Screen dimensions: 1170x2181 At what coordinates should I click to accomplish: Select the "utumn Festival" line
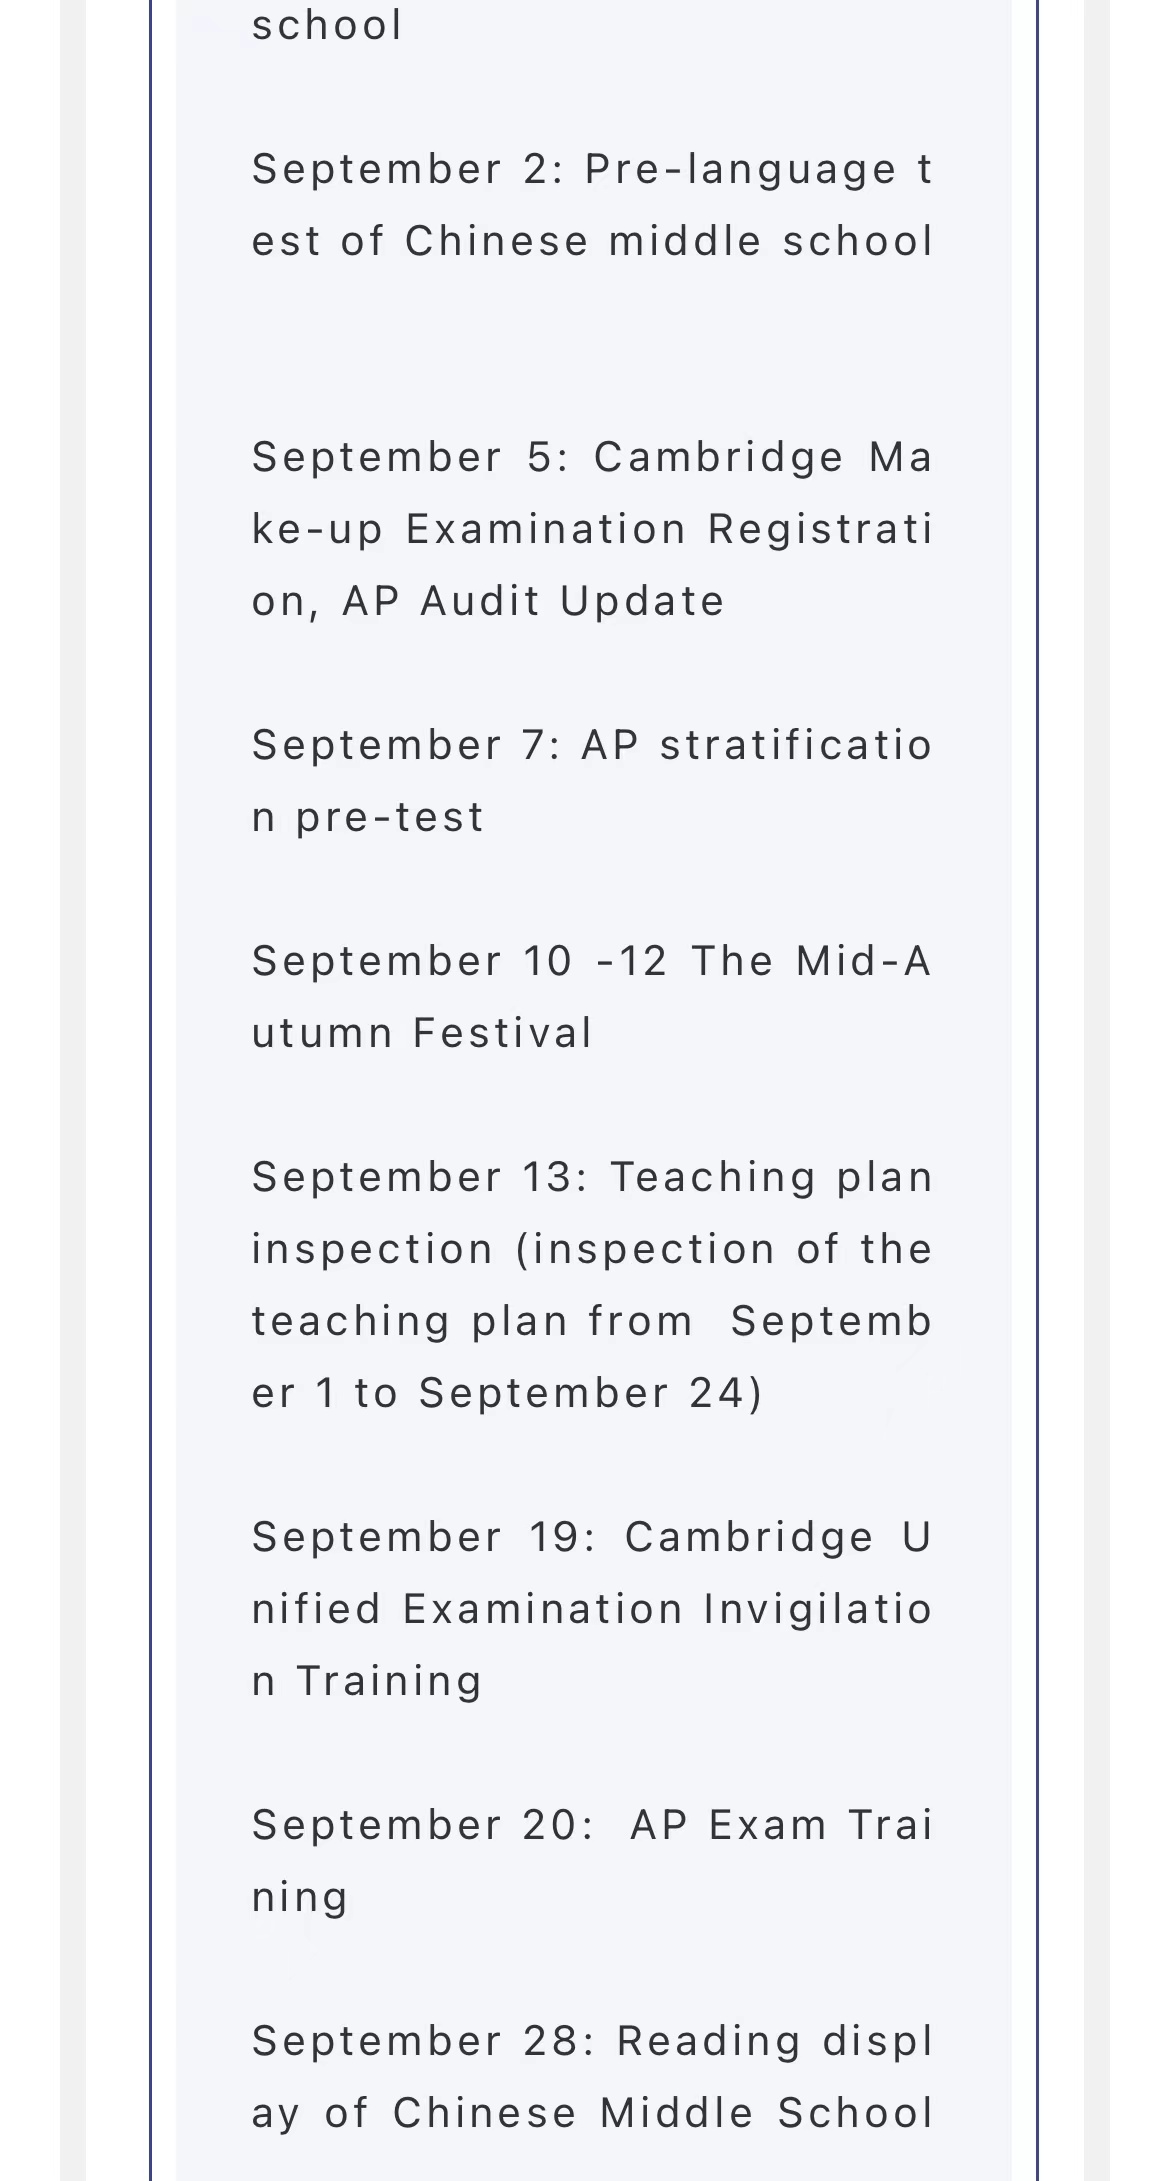click(x=422, y=1033)
